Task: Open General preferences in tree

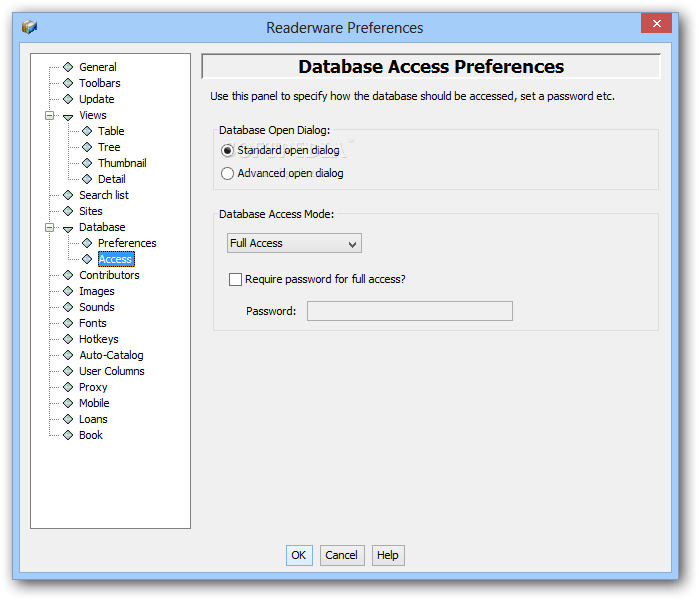Action: (98, 67)
